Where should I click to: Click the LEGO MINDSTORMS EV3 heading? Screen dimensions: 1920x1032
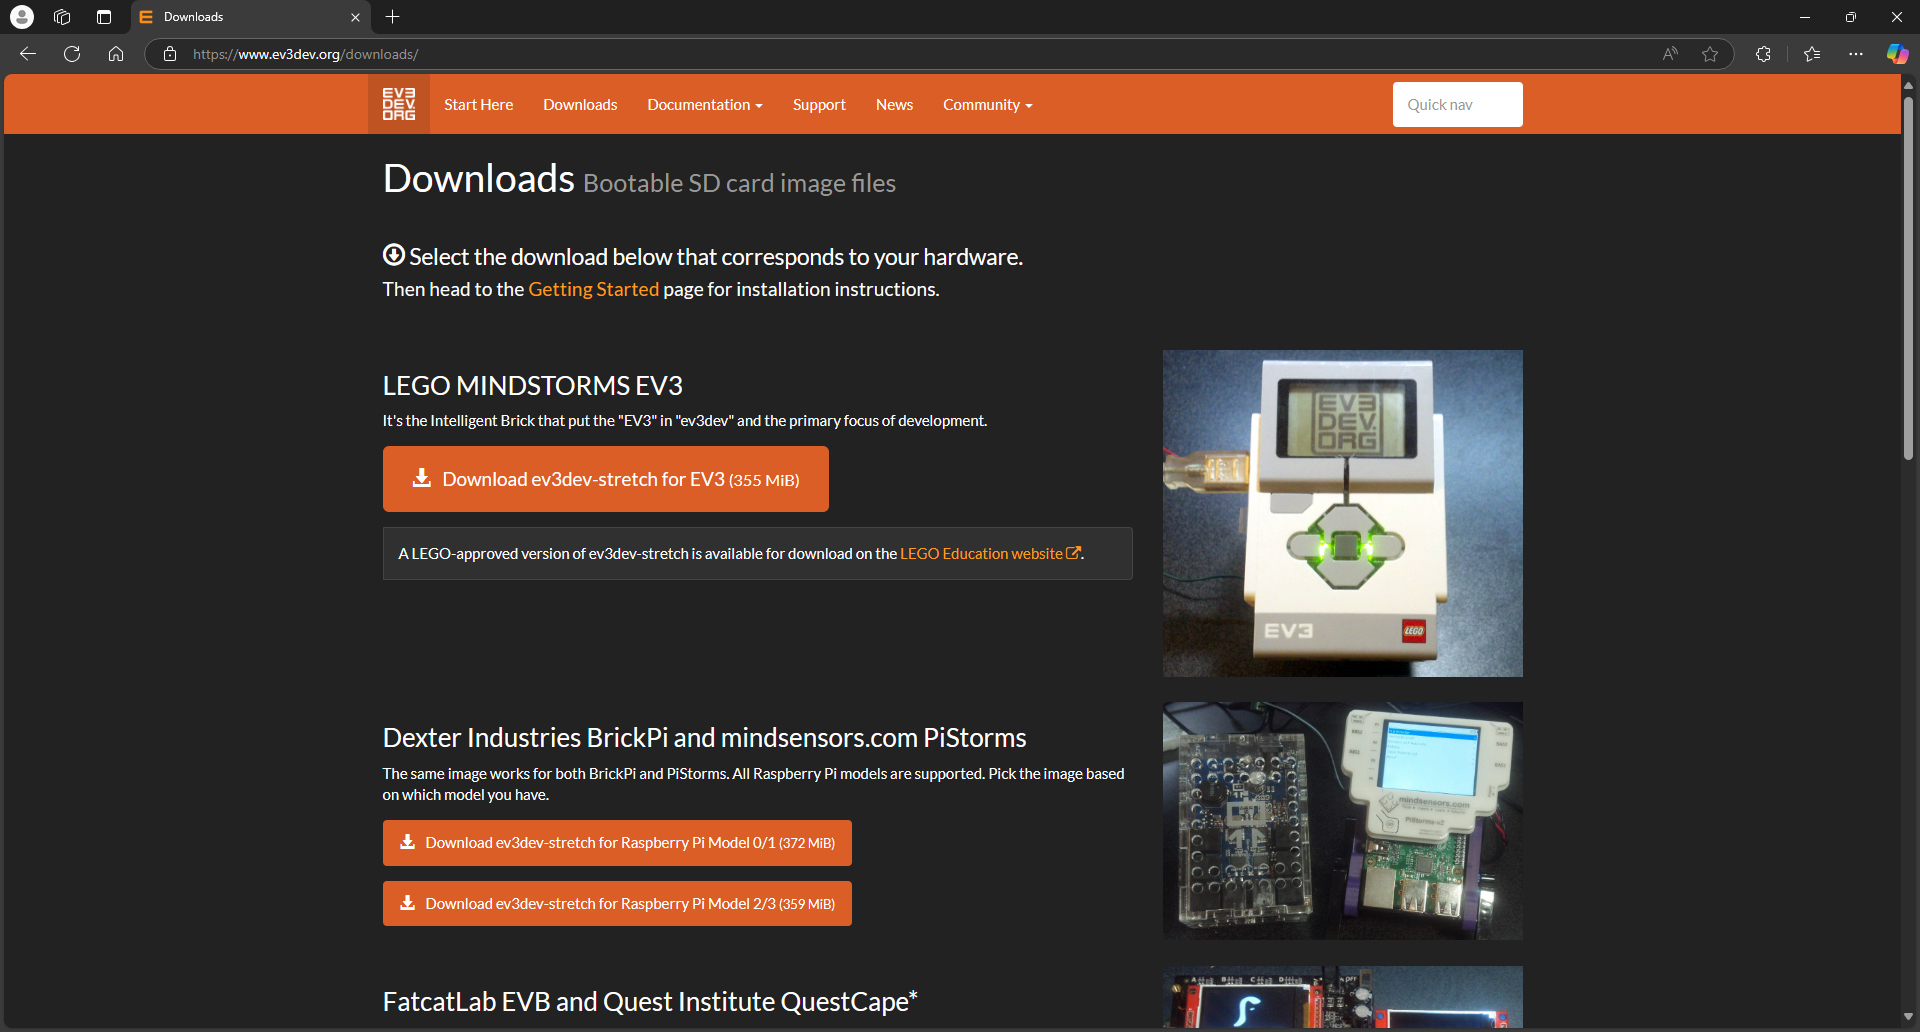[x=532, y=386]
